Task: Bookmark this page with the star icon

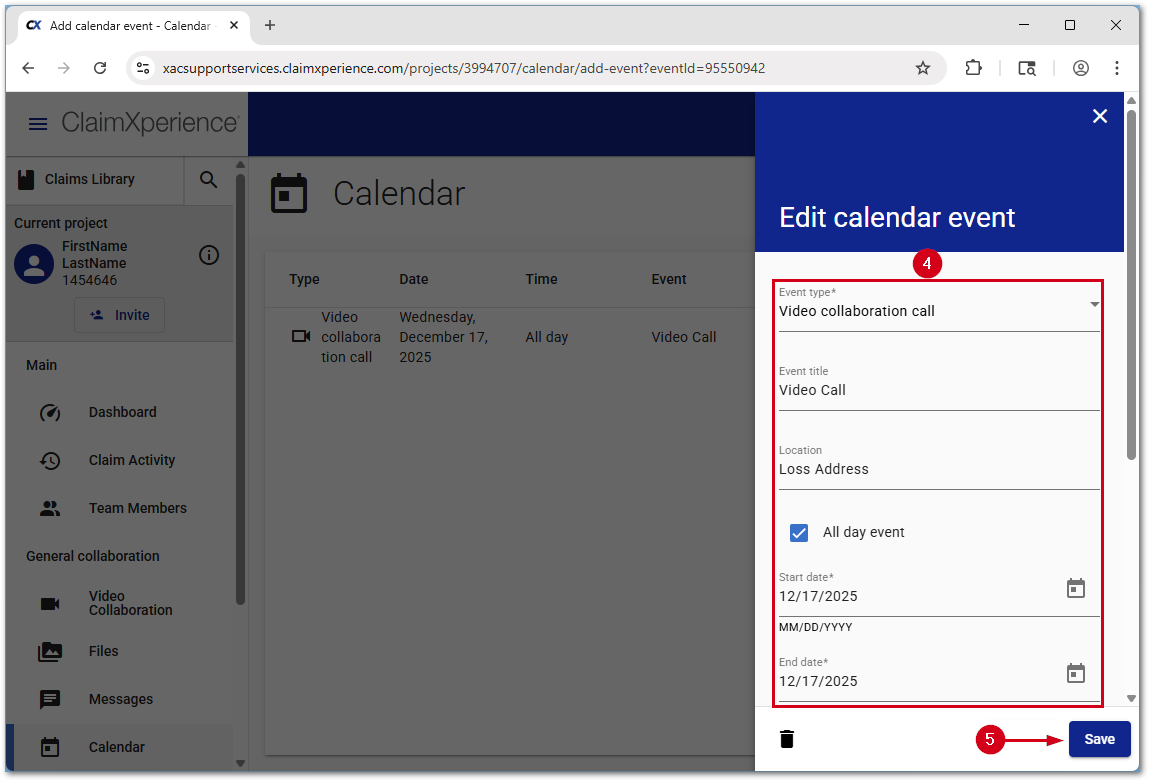Action: [923, 68]
